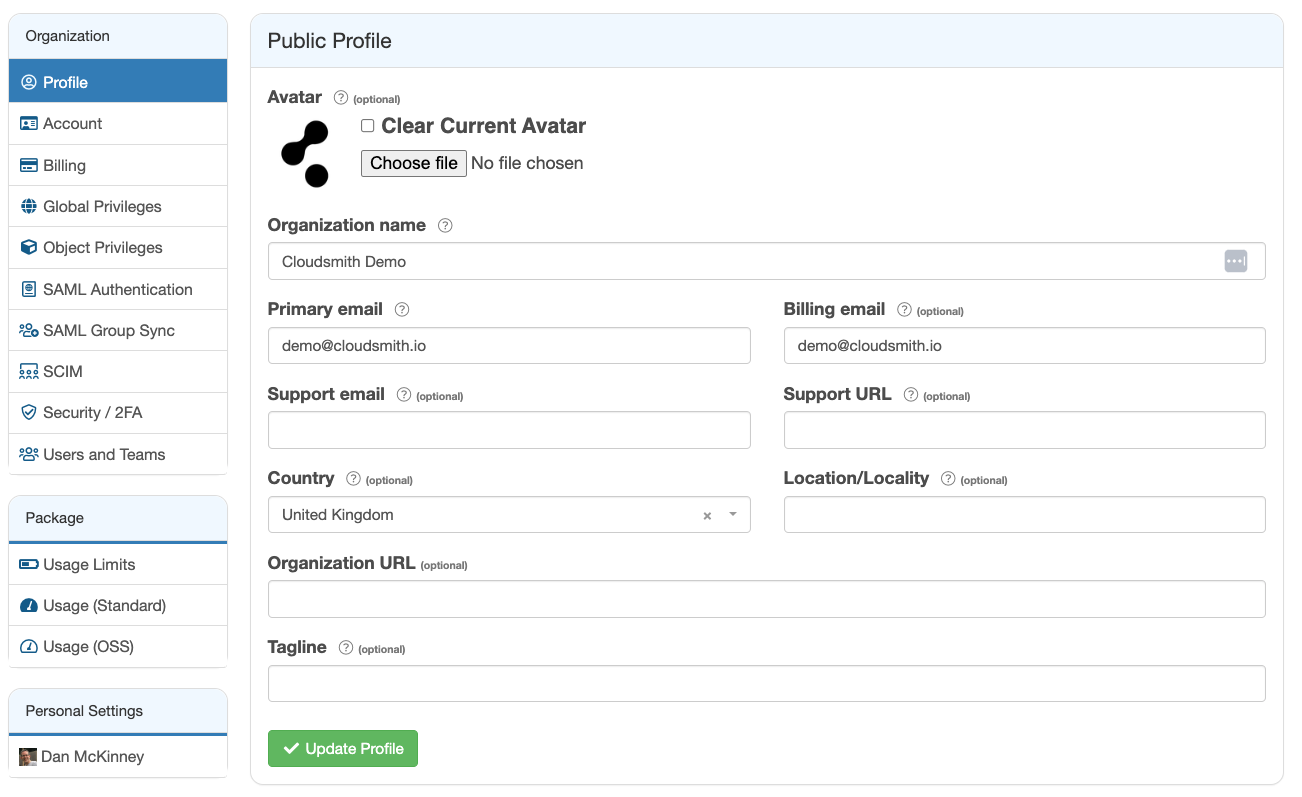Viewport: 1302px width, 797px height.
Task: Open the SCIM settings page
Action: 118,372
